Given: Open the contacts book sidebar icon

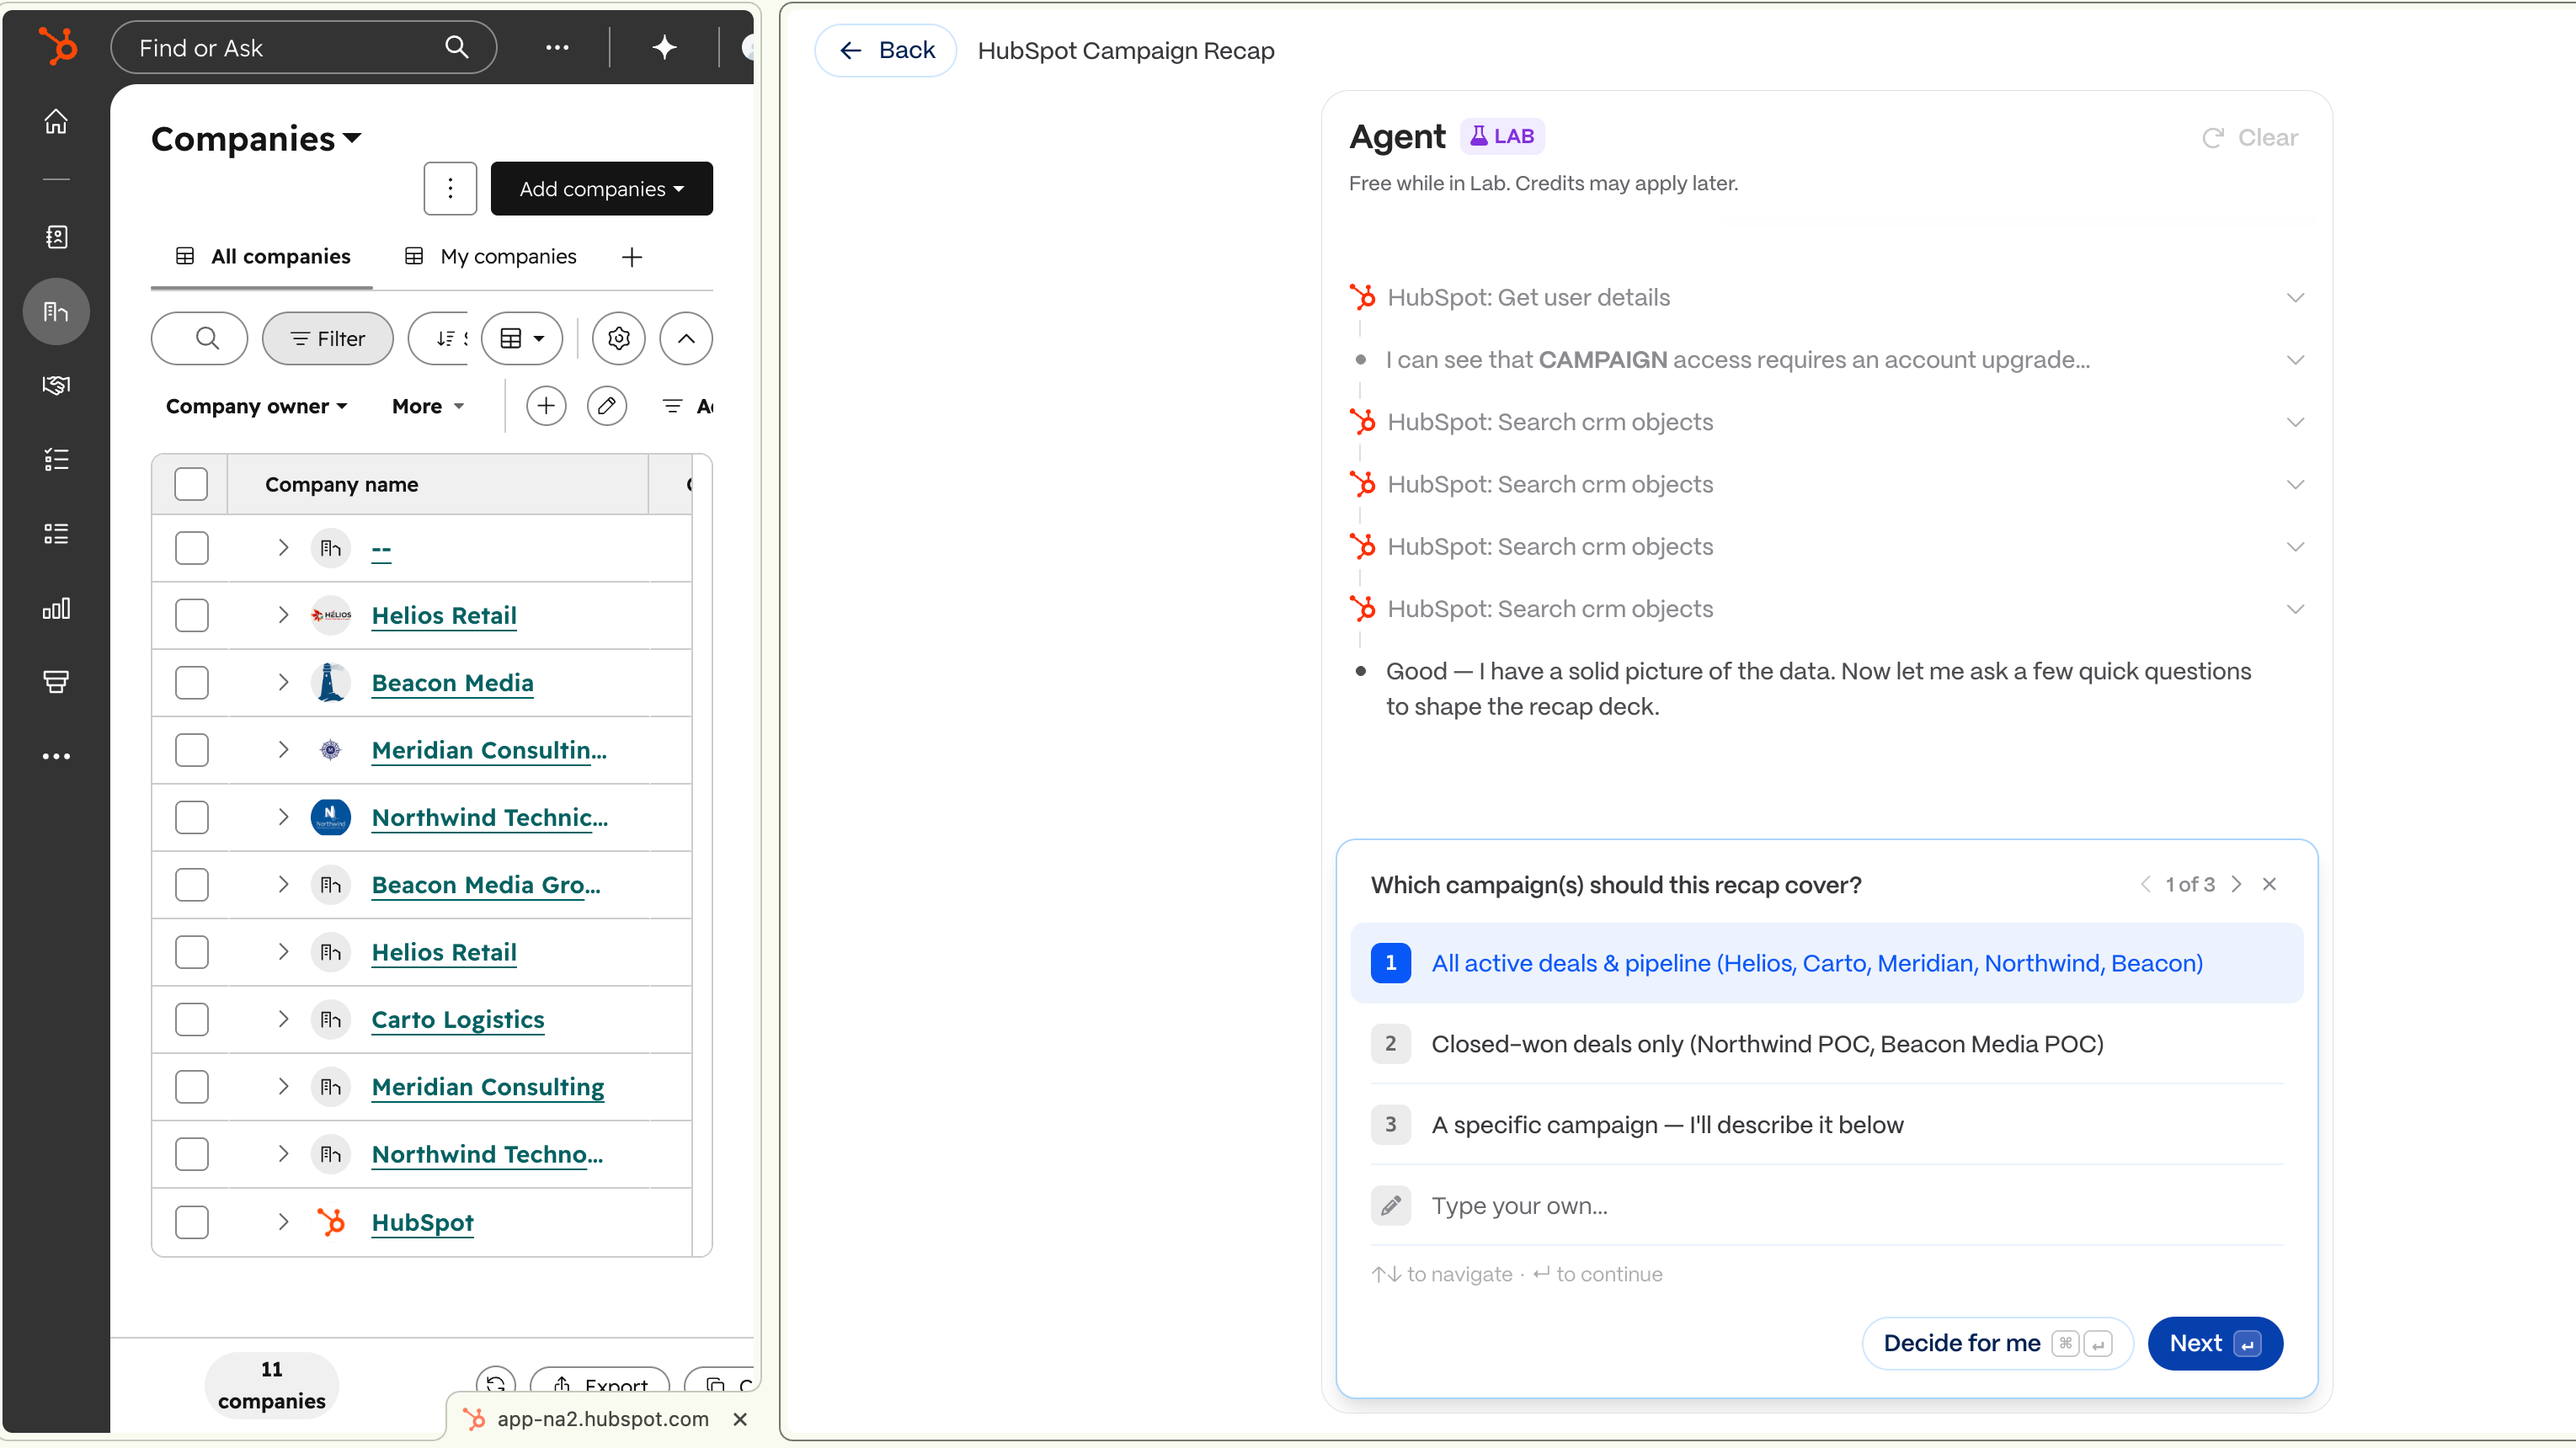Looking at the screenshot, I should click(x=56, y=237).
